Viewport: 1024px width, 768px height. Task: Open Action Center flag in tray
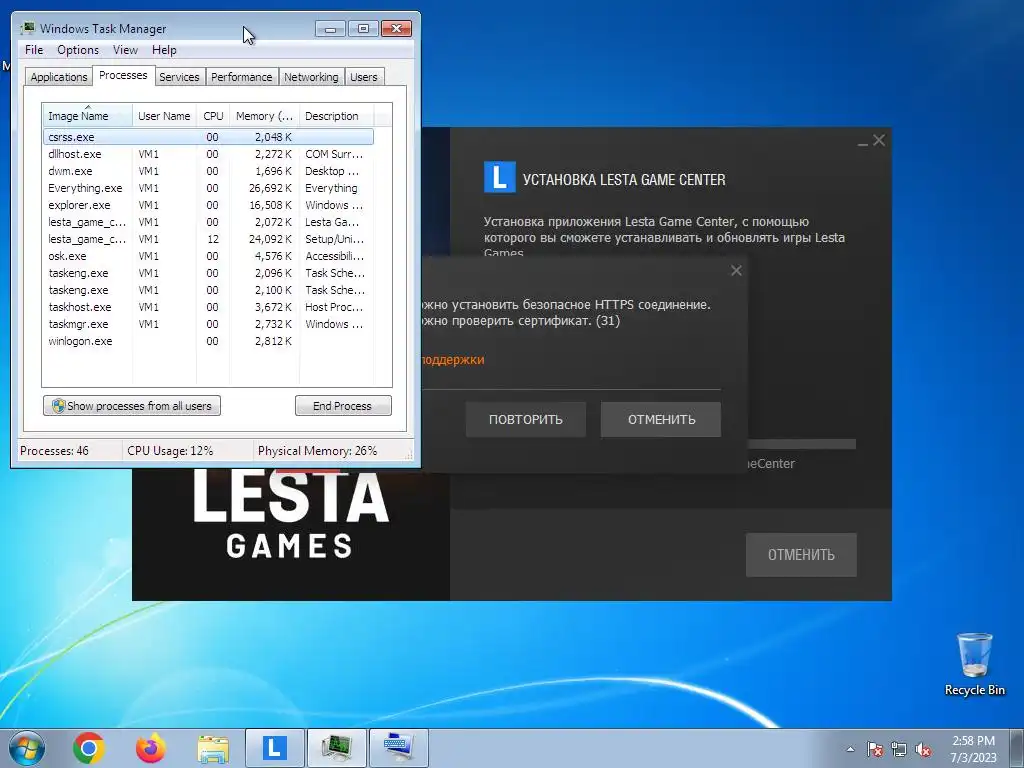[x=874, y=749]
